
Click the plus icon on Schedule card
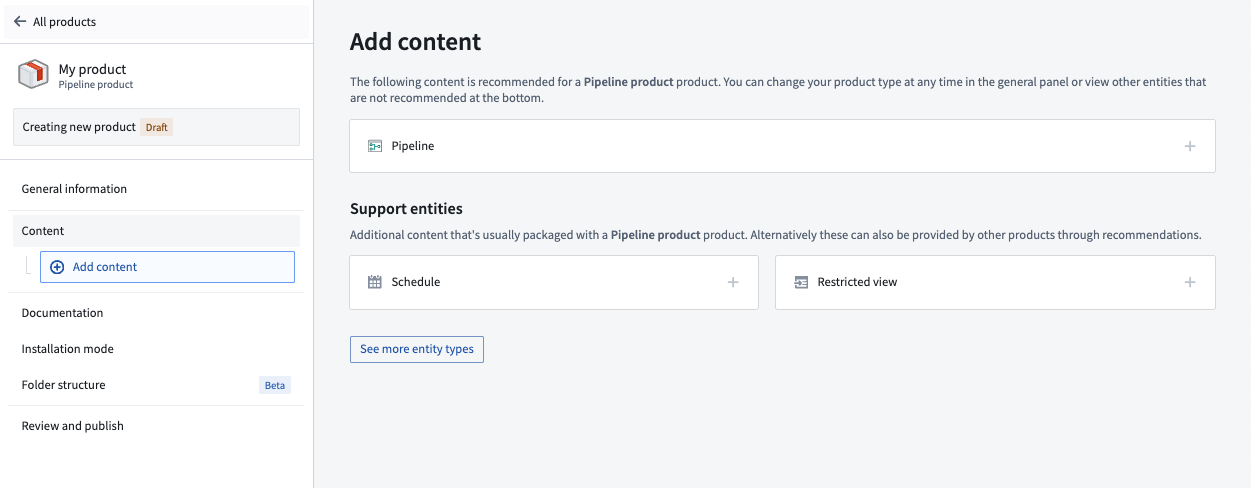(733, 282)
